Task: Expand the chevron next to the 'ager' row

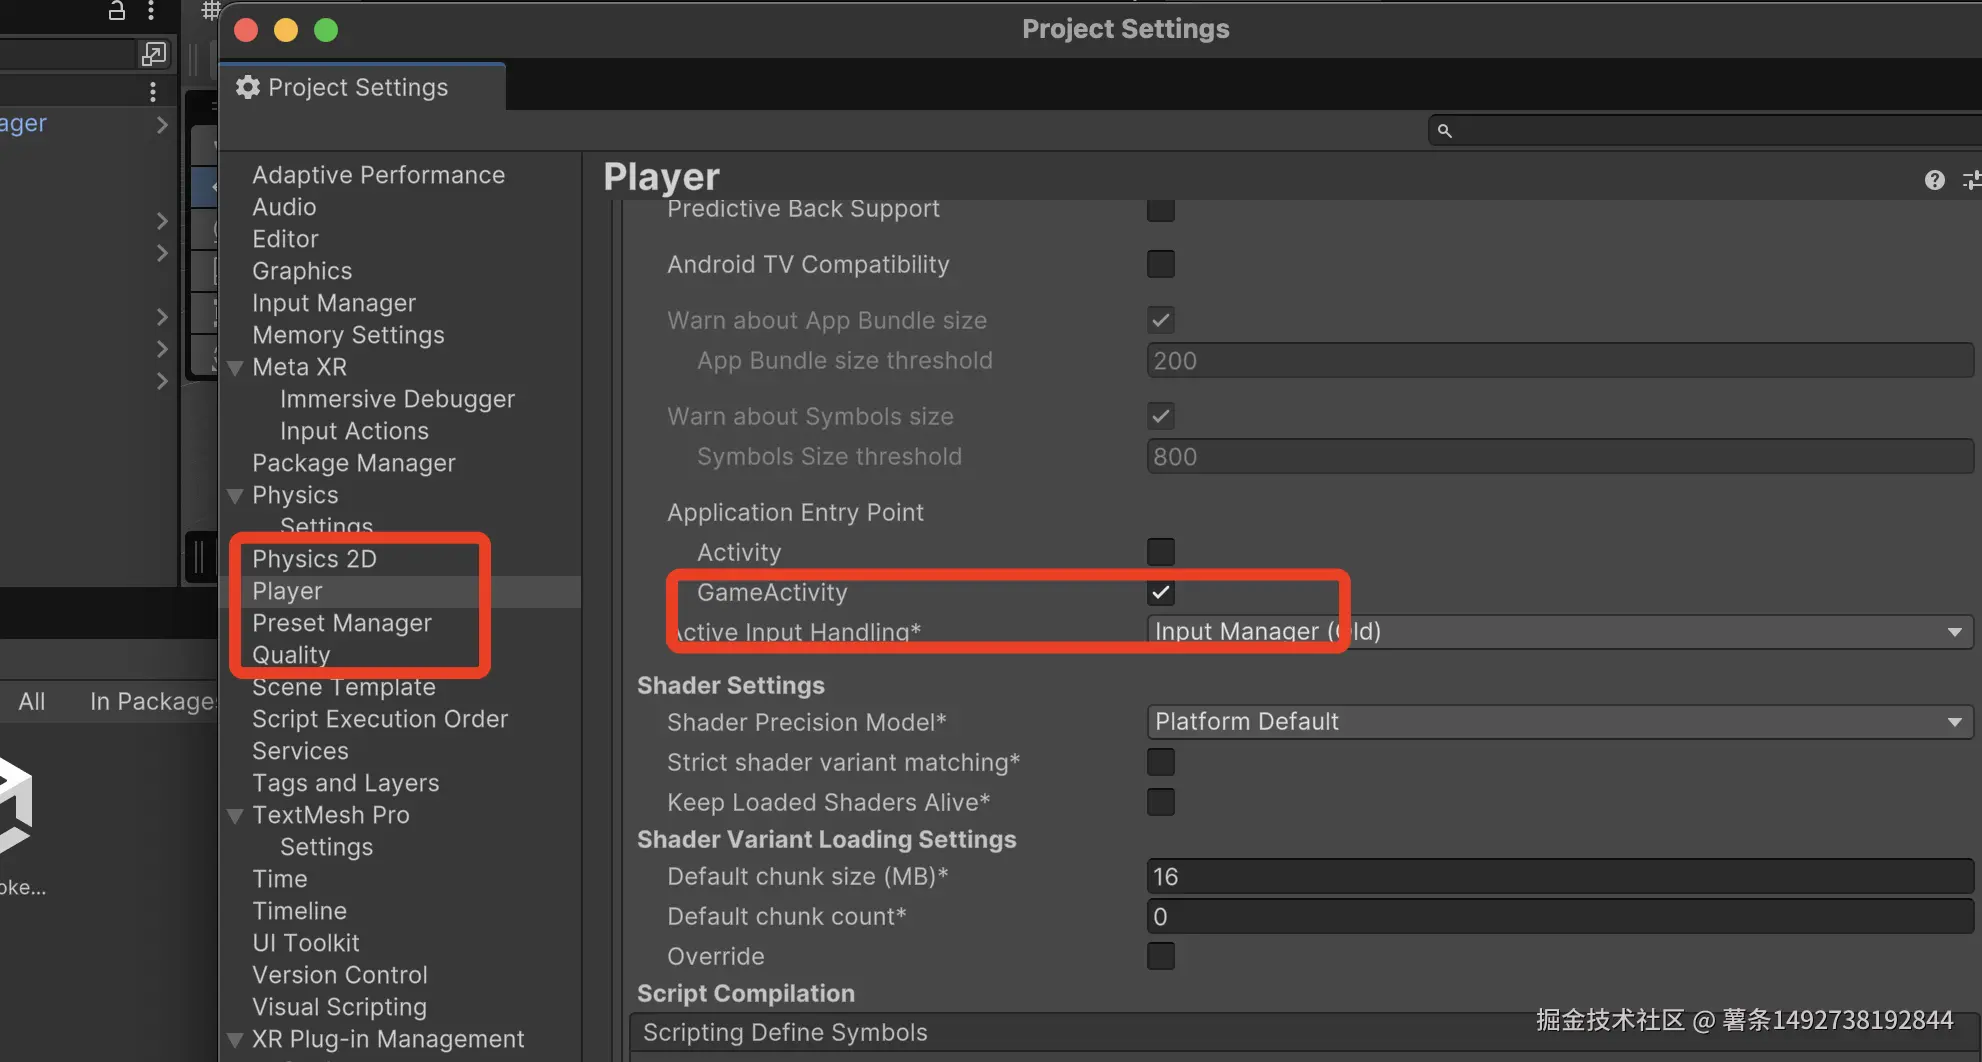Action: point(162,125)
